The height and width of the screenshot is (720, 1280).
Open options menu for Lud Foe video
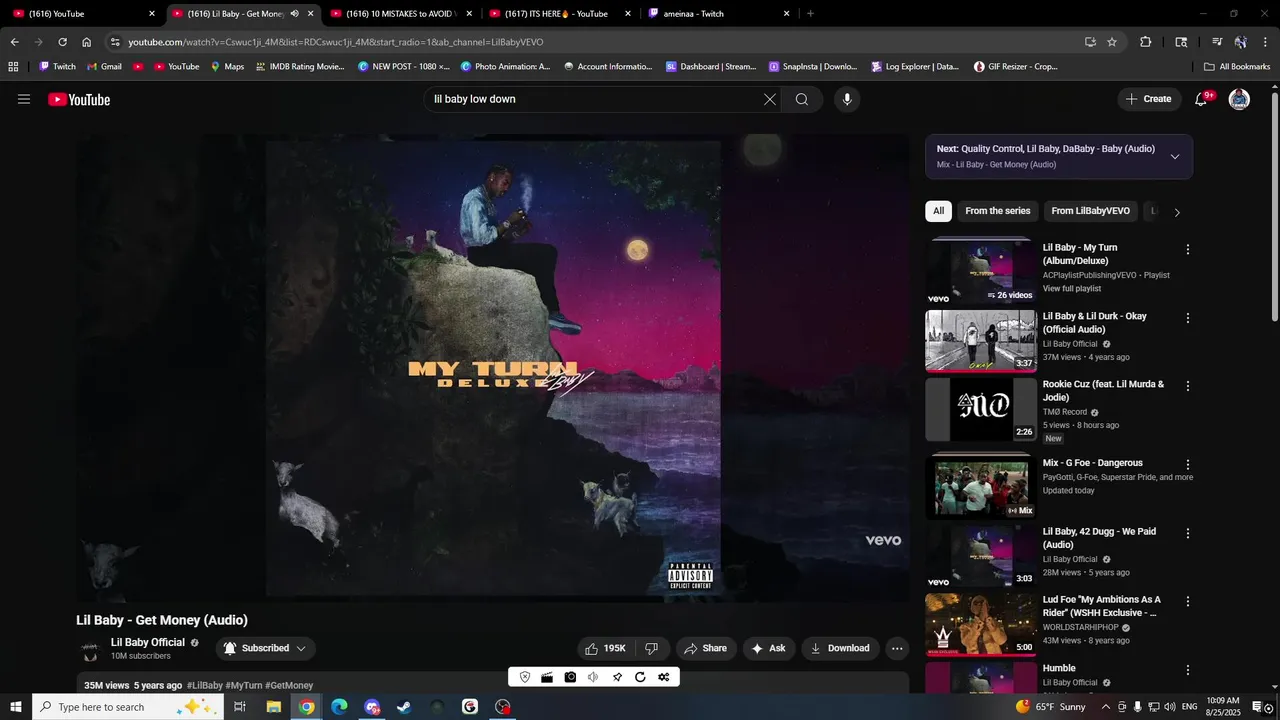point(1188,602)
